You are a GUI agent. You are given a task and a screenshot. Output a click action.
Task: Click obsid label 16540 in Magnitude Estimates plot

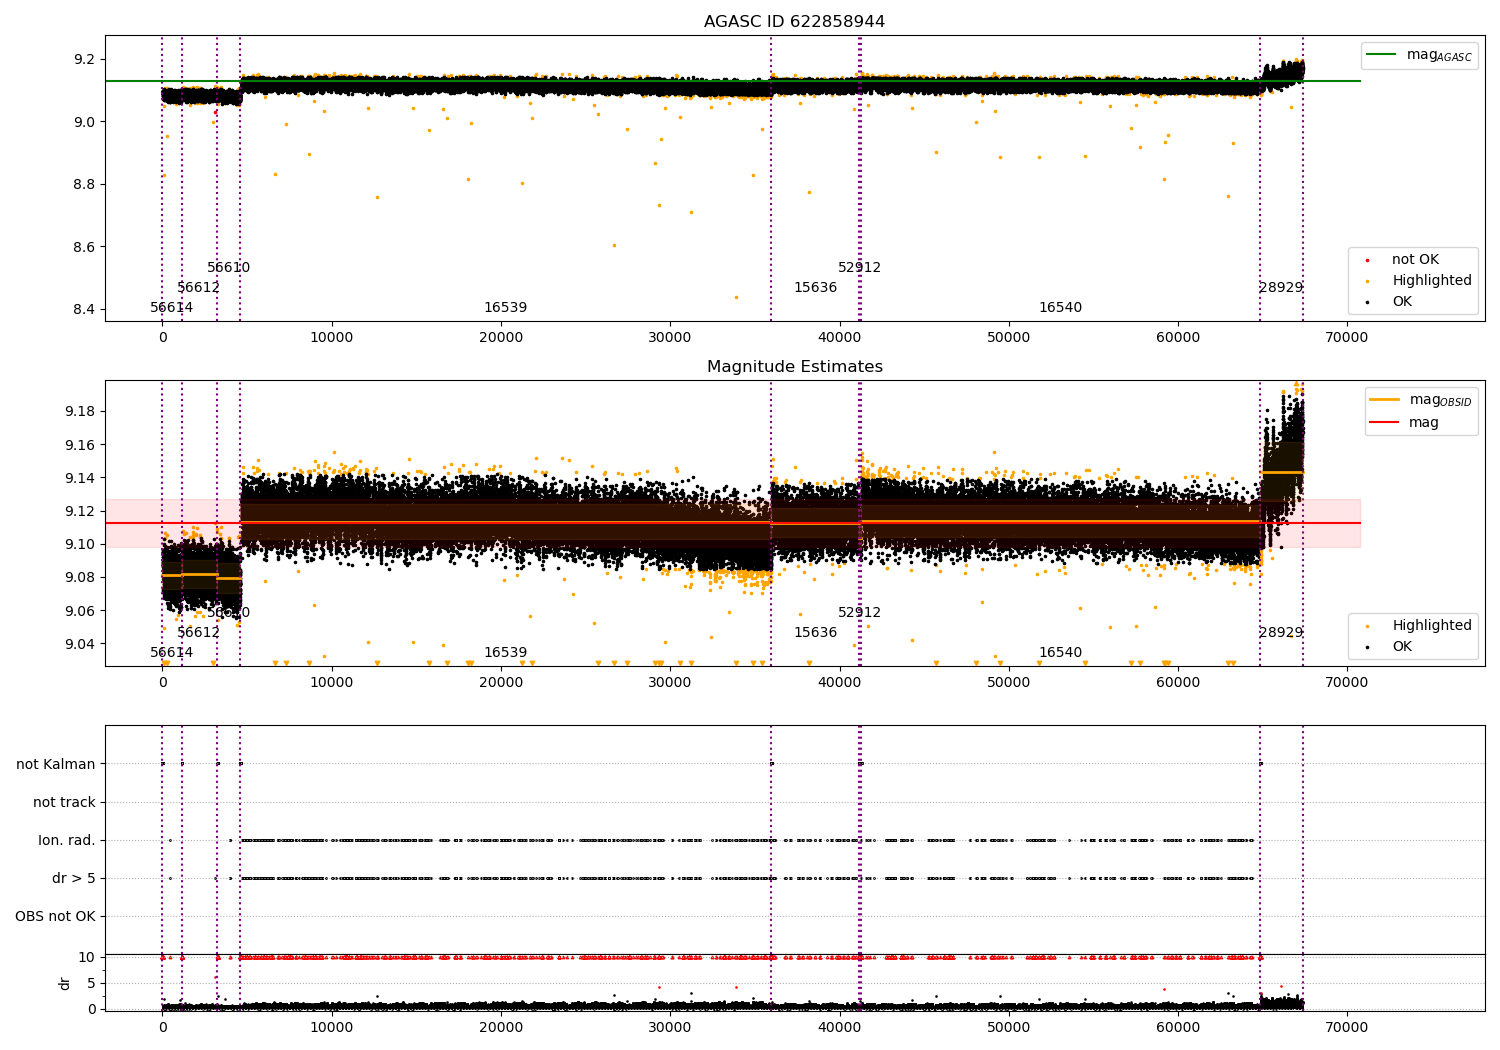(1061, 653)
